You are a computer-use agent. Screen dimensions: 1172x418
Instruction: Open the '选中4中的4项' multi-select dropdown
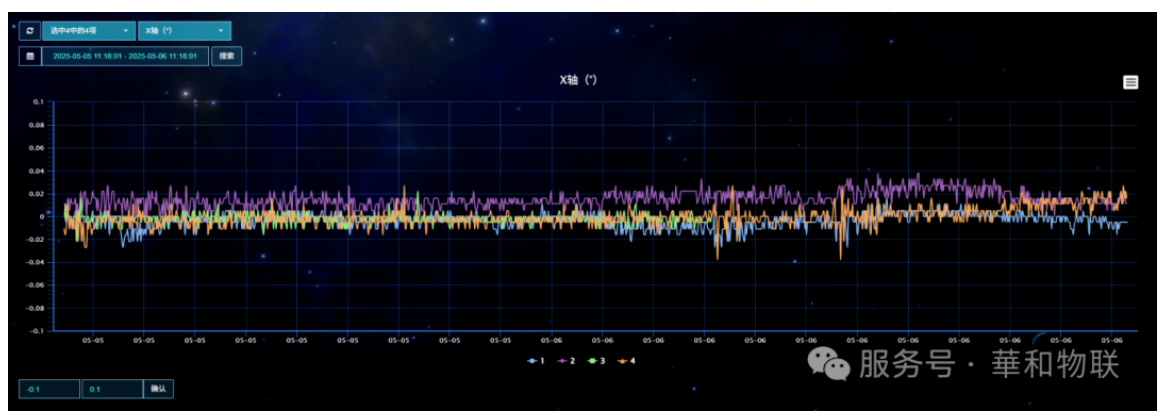89,31
